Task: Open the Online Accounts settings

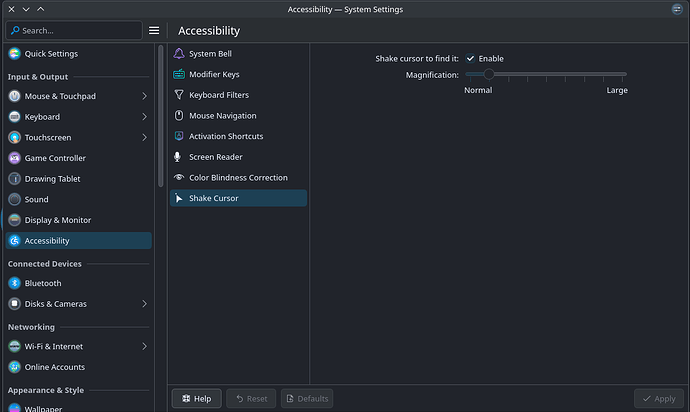Action: [x=78, y=367]
